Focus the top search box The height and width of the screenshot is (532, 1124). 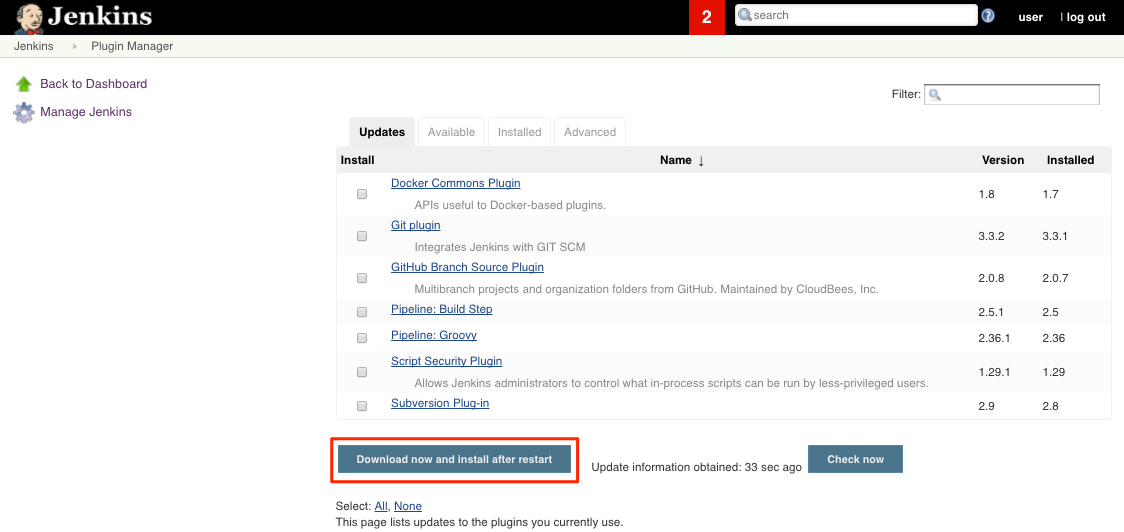[x=856, y=15]
